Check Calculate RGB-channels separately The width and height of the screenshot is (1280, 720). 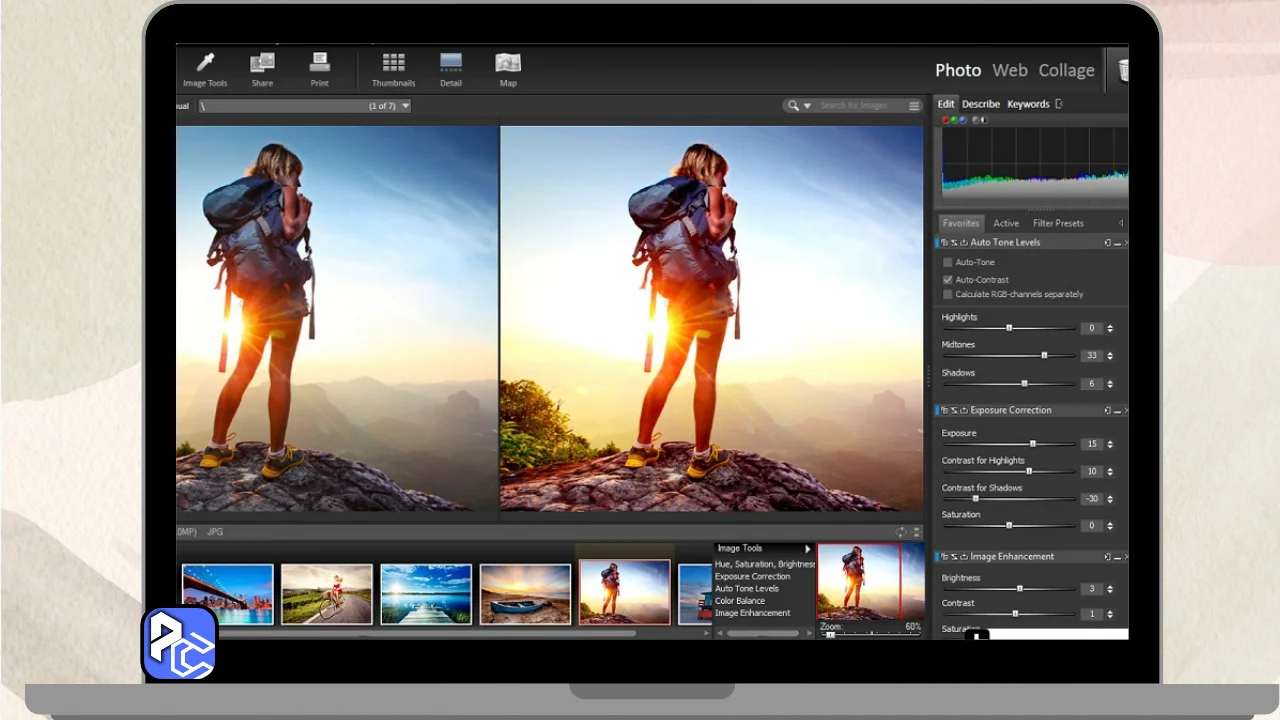[x=948, y=295]
